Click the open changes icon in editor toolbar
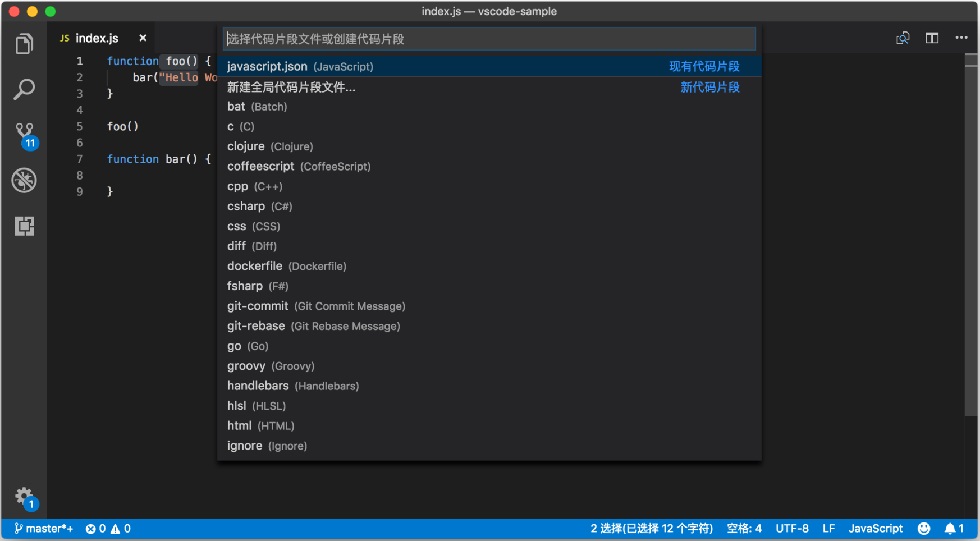 coord(902,38)
